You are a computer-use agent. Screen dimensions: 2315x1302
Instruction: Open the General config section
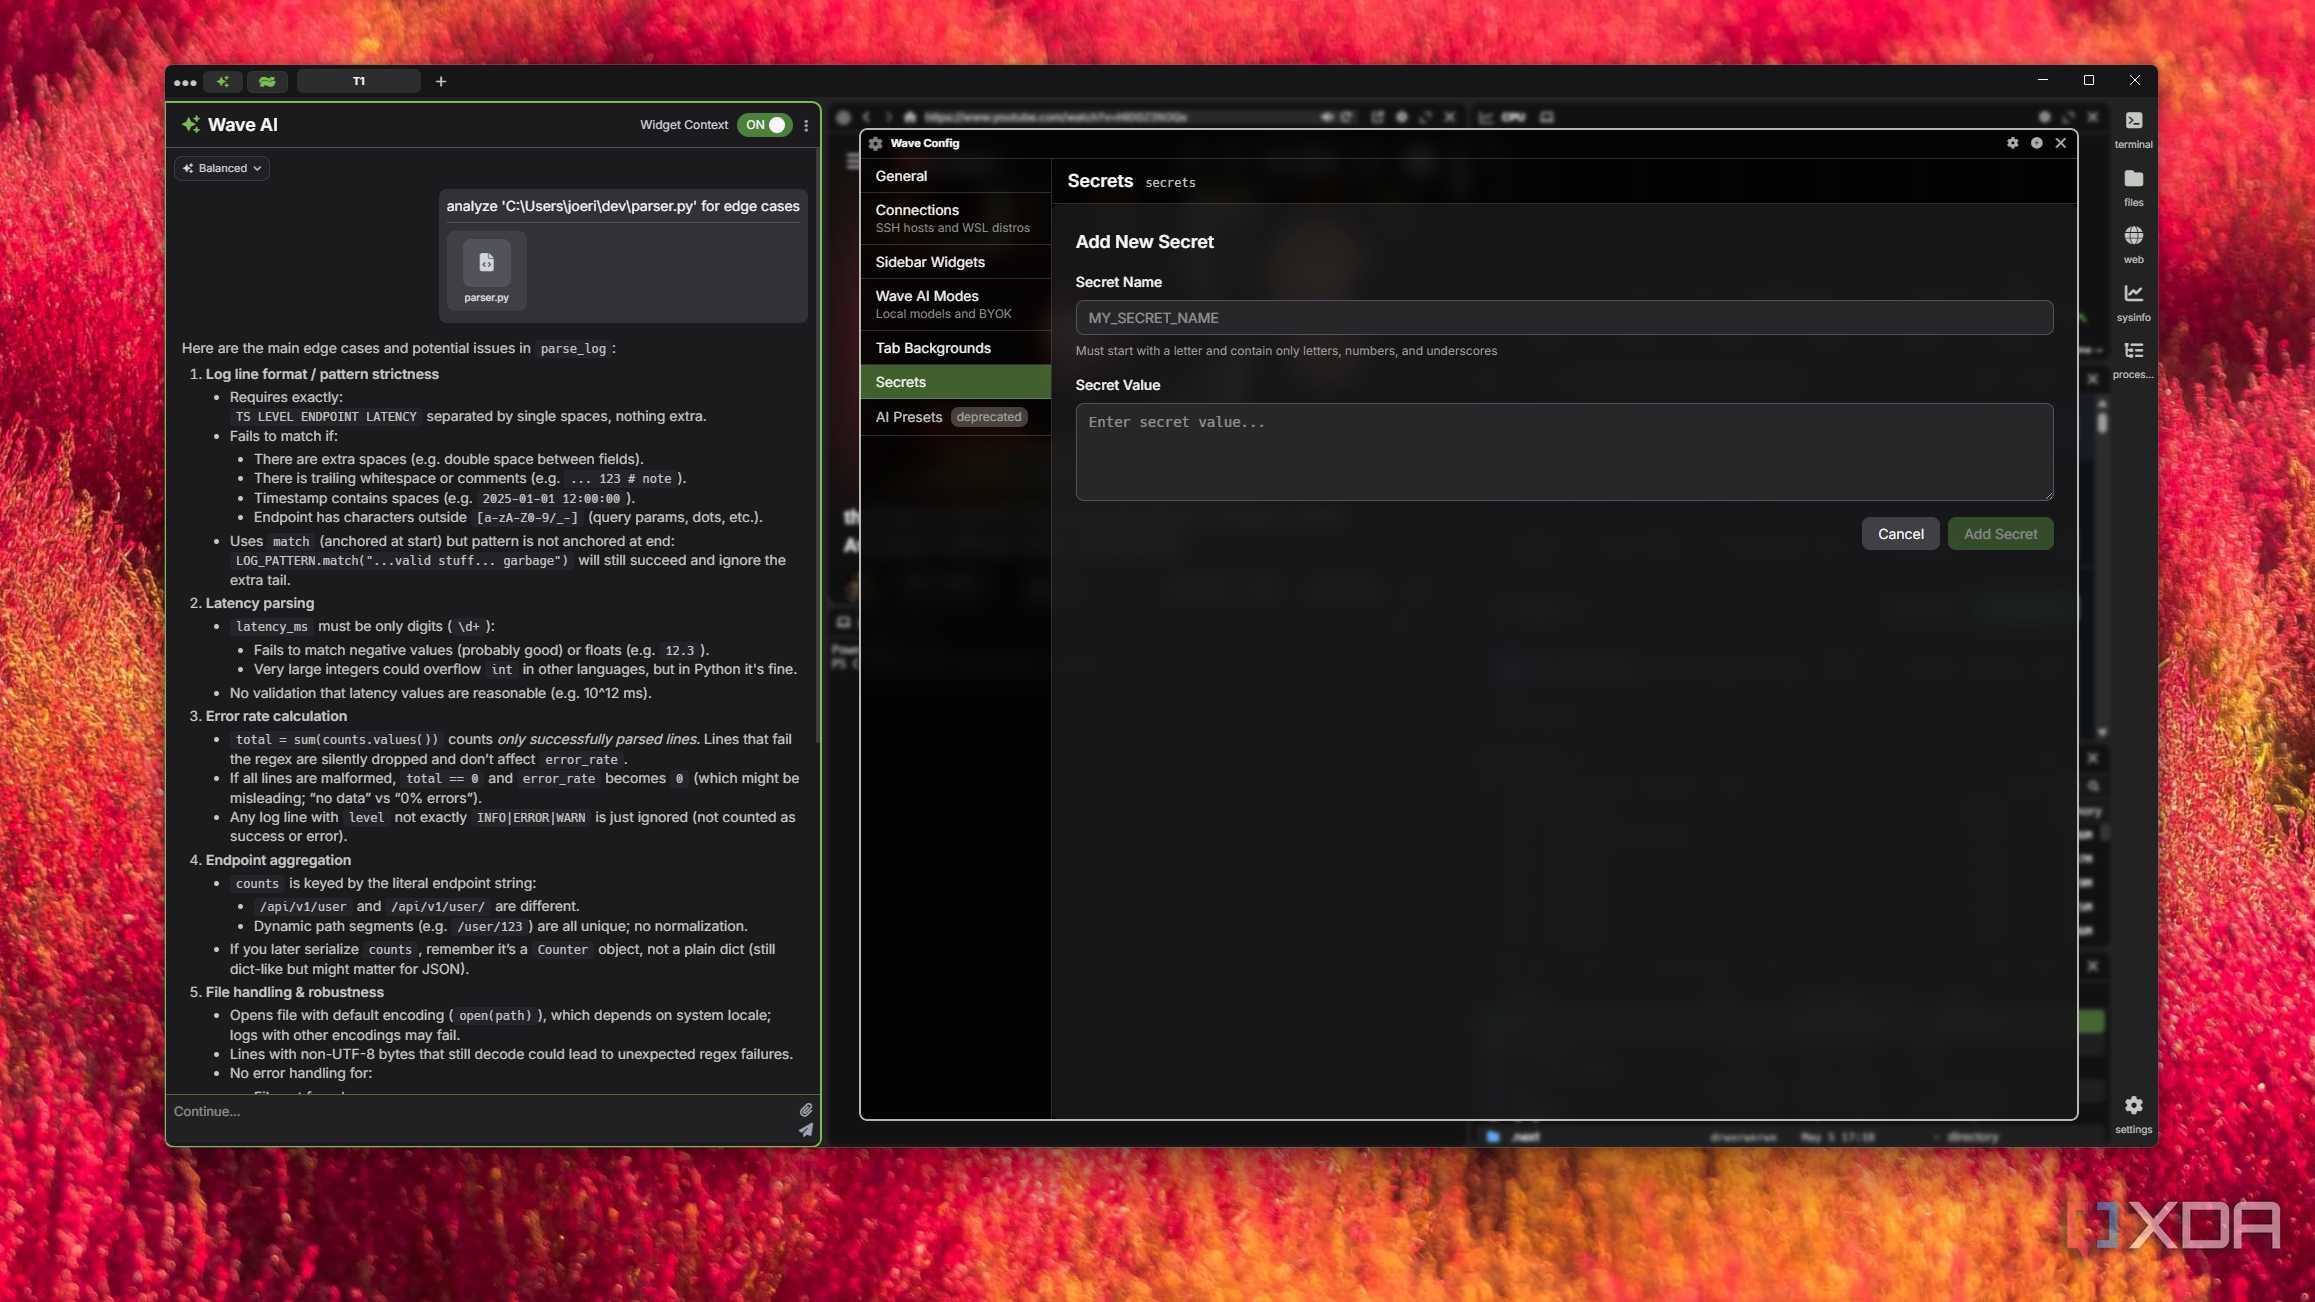[x=955, y=176]
